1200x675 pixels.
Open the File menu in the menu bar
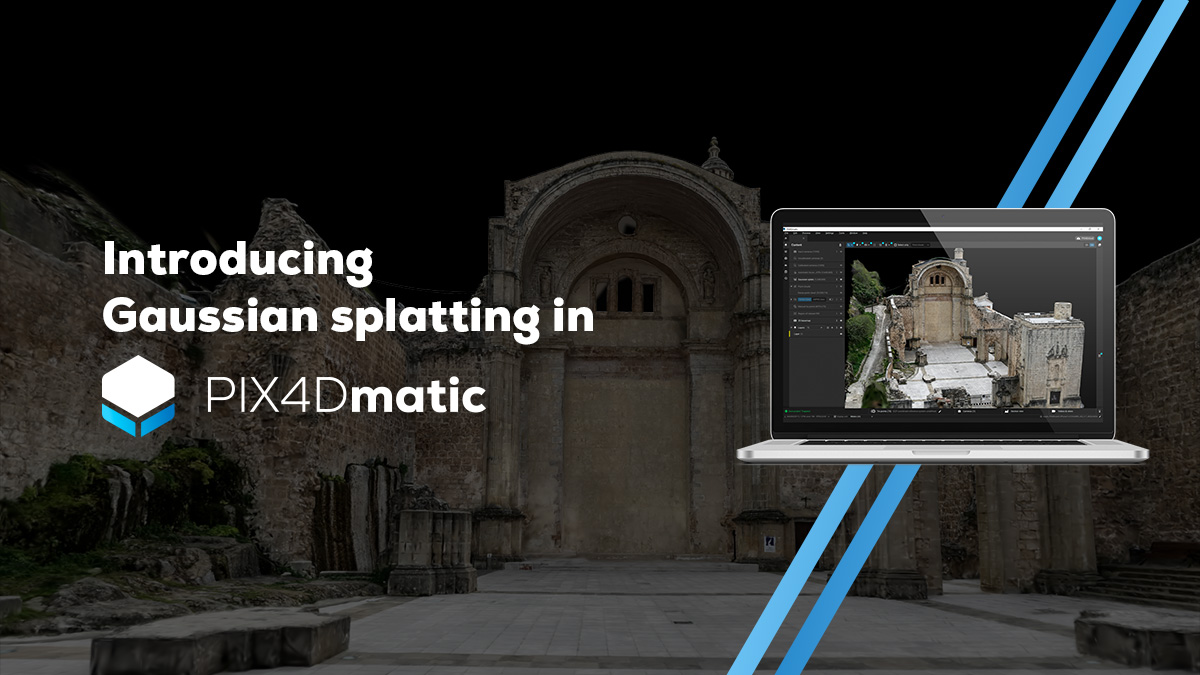tap(785, 233)
